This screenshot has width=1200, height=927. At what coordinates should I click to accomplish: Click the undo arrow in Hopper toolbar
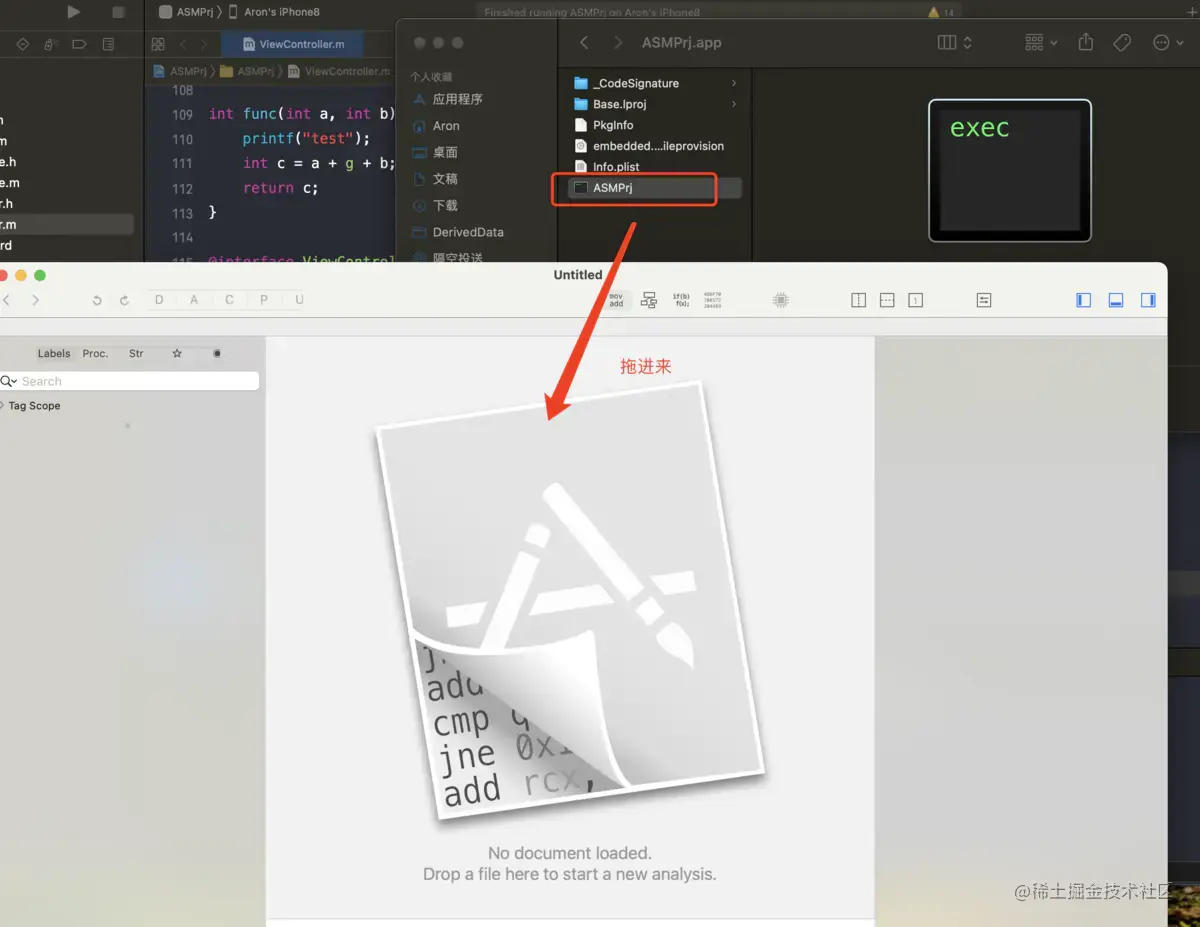coord(97,300)
